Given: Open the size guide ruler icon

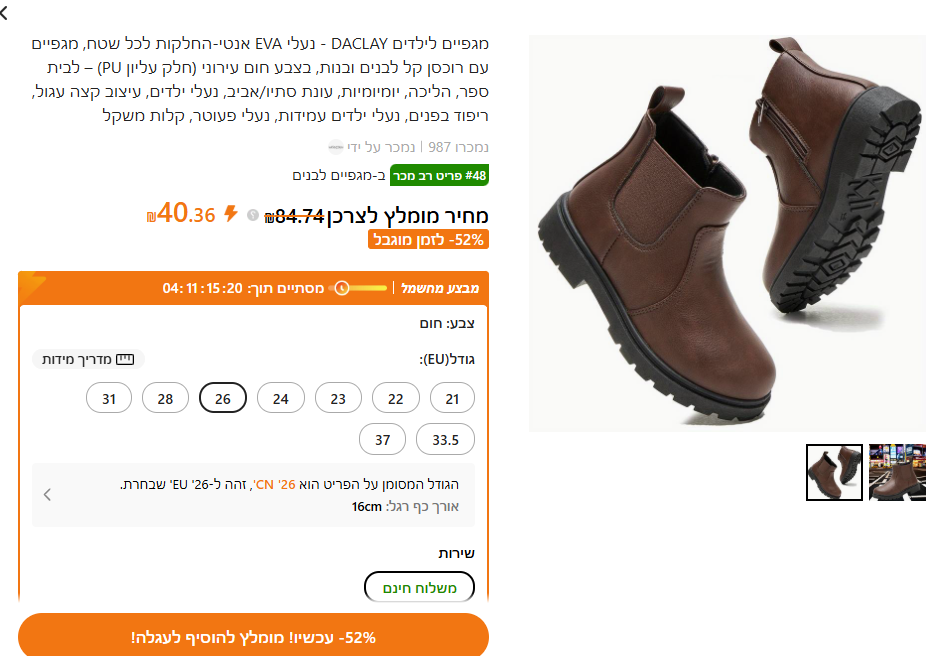Looking at the screenshot, I should click(x=125, y=359).
